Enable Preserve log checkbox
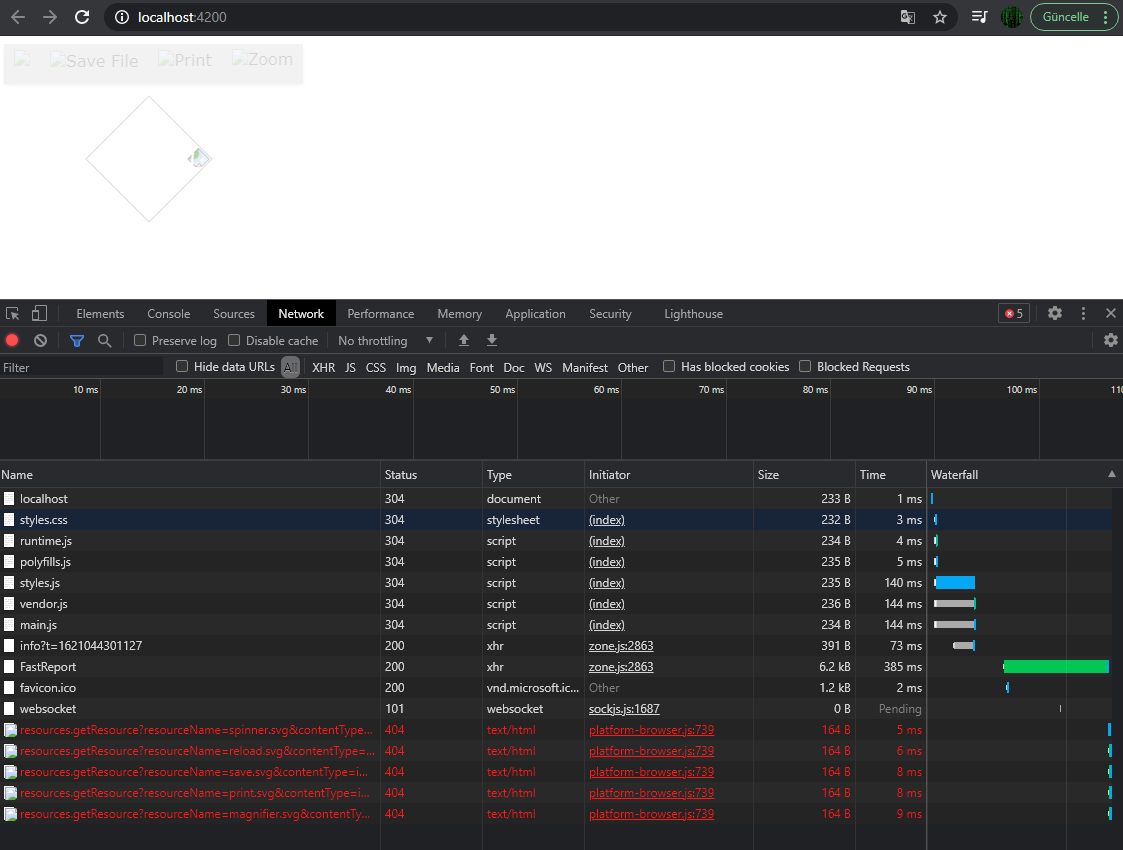The image size is (1123, 850). click(140, 340)
